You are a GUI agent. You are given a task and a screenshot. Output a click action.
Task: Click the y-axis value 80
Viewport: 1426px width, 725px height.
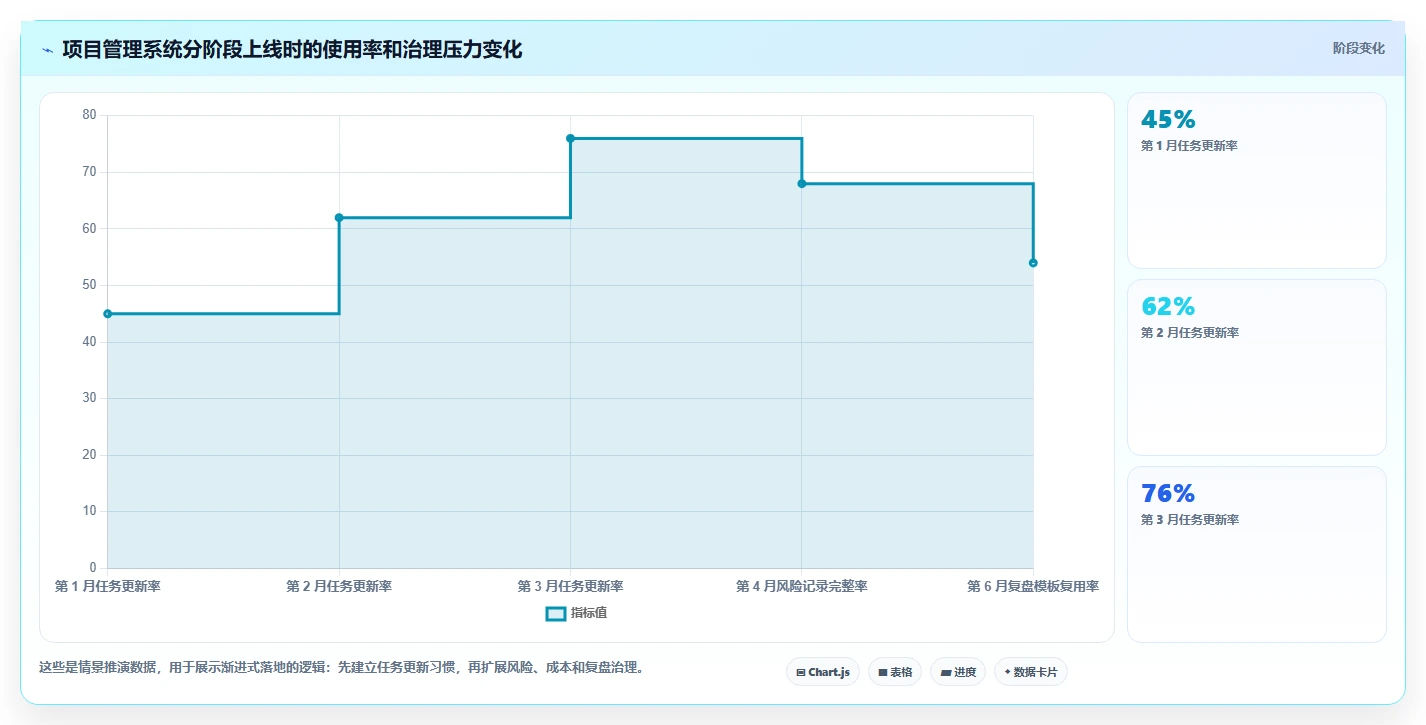(x=89, y=115)
